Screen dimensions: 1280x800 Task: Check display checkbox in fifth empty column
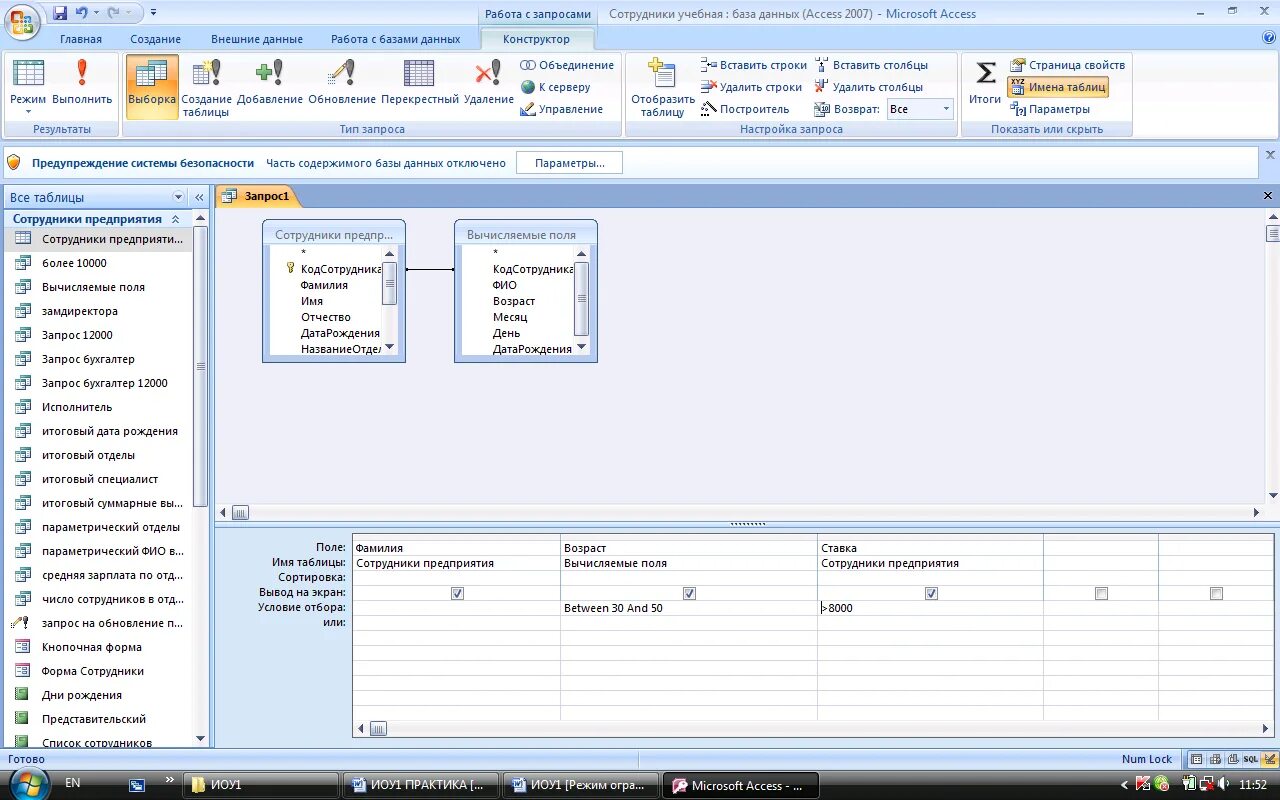pyautogui.click(x=1216, y=593)
